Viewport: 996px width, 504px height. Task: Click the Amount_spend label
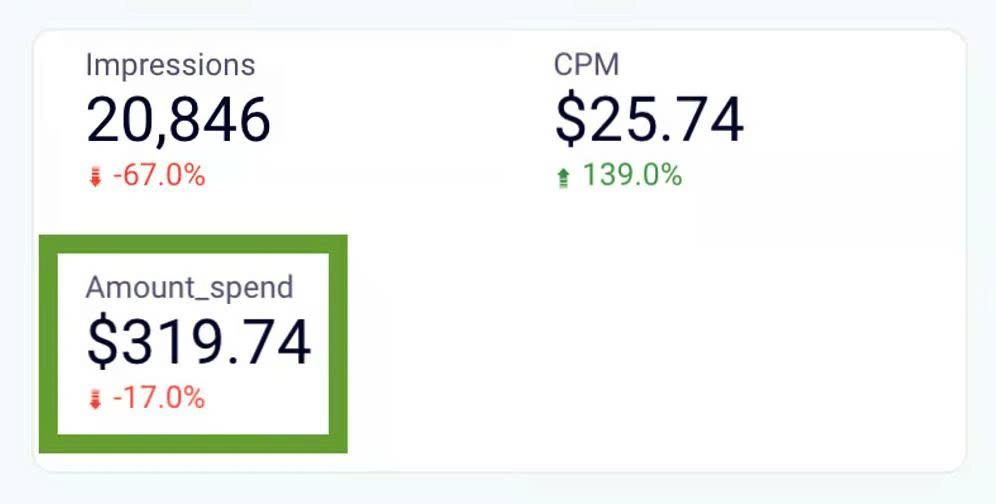coord(189,288)
